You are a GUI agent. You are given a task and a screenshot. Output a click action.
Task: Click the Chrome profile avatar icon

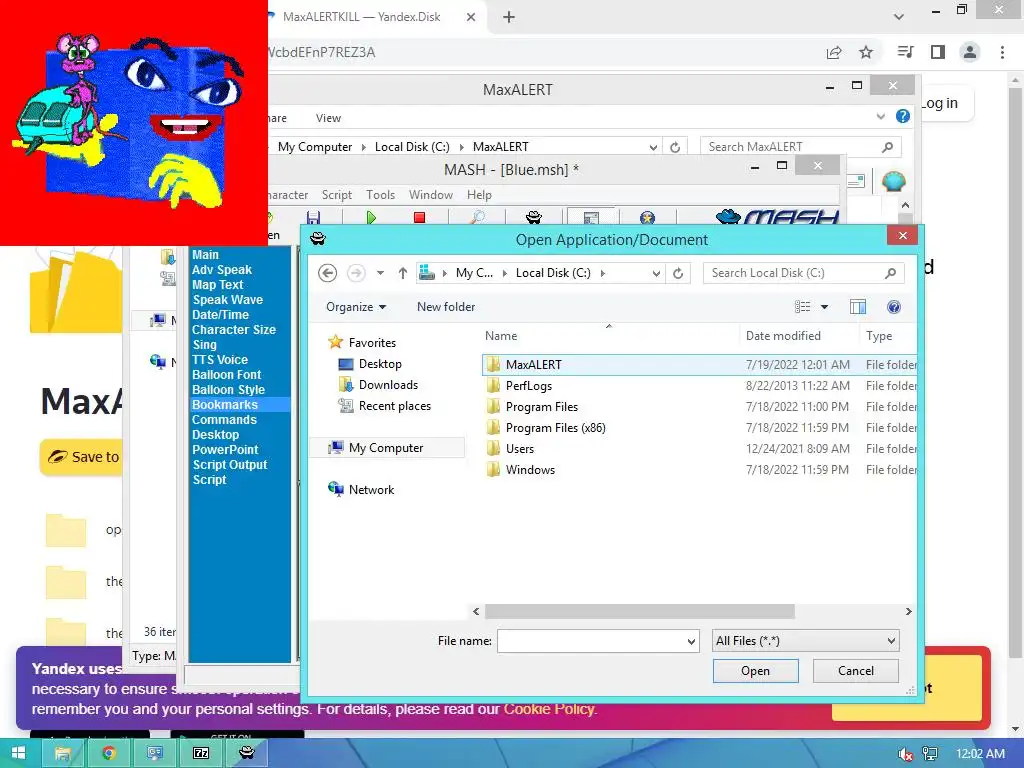point(970,52)
